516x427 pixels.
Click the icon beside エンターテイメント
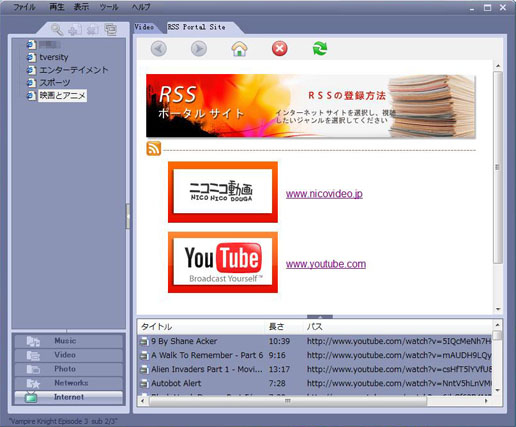[x=31, y=70]
